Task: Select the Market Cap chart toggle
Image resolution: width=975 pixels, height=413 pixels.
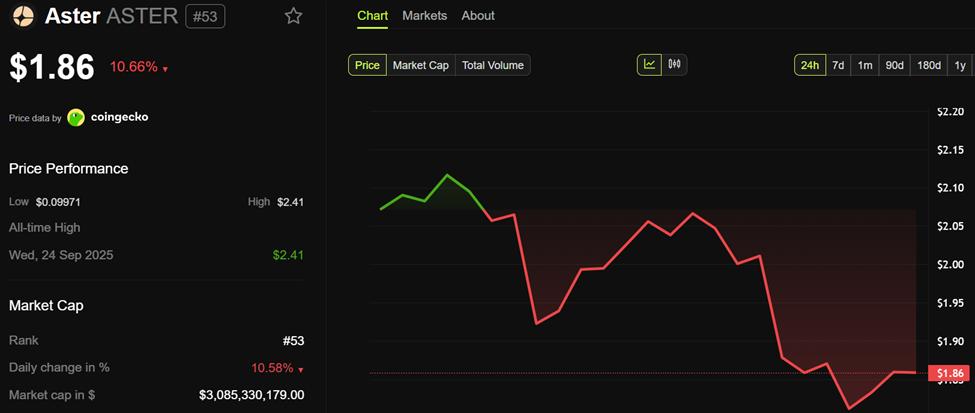Action: tap(420, 65)
